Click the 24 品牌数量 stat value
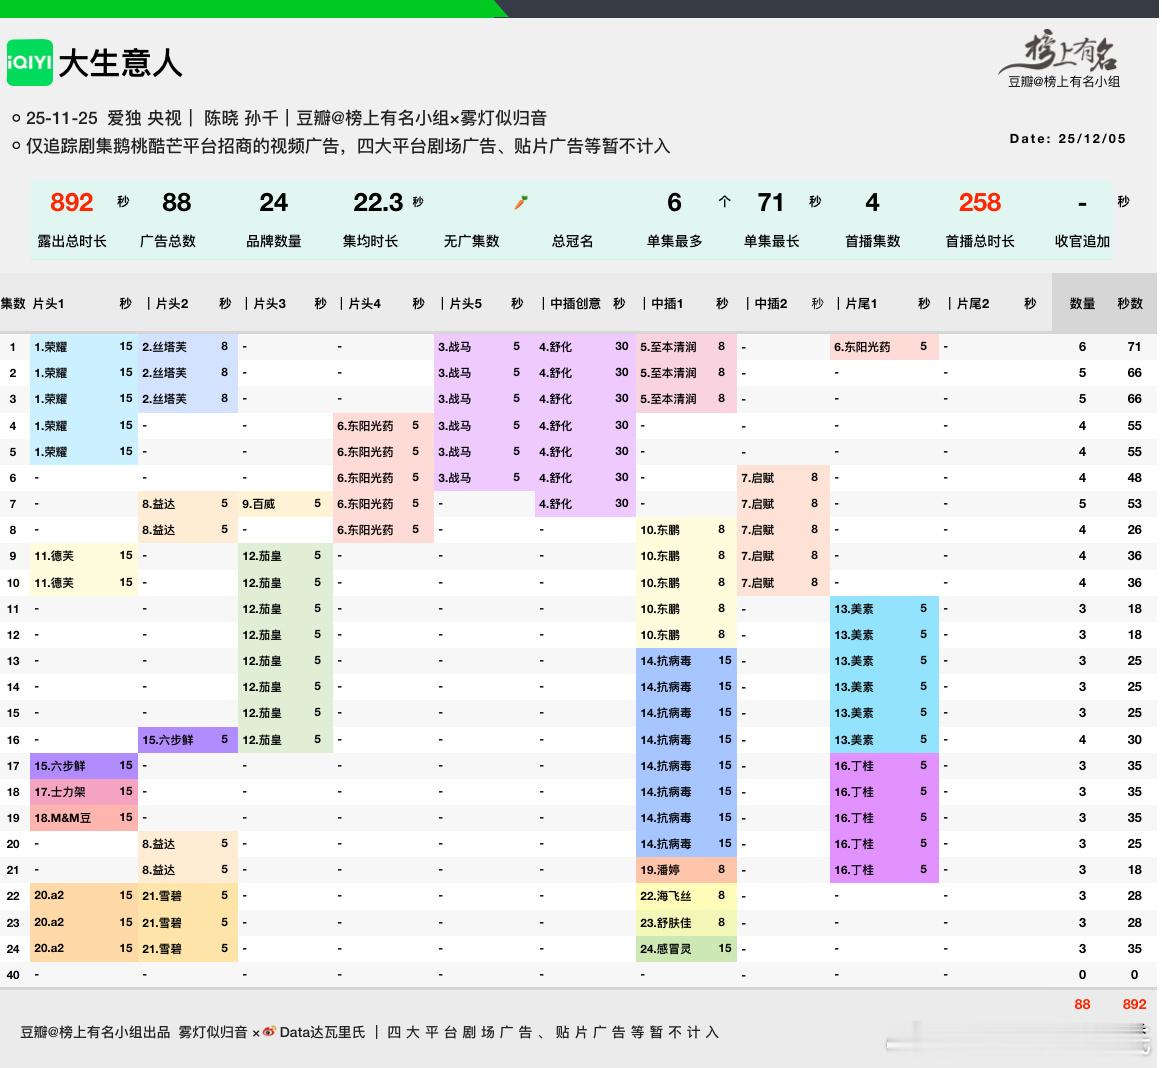 point(273,202)
